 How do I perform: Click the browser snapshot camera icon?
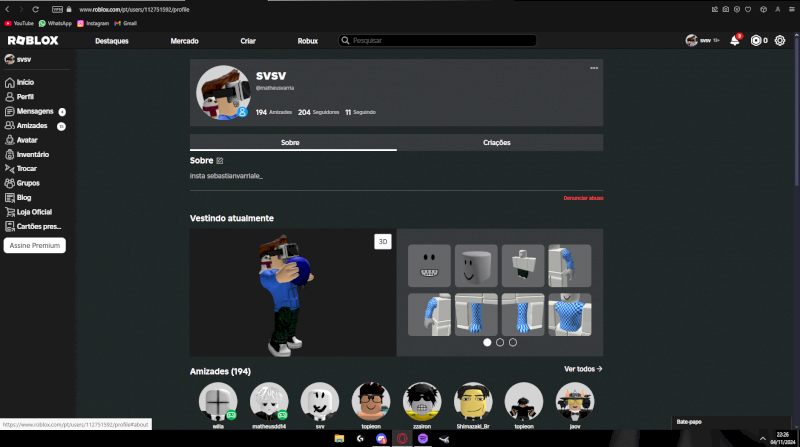tap(726, 9)
